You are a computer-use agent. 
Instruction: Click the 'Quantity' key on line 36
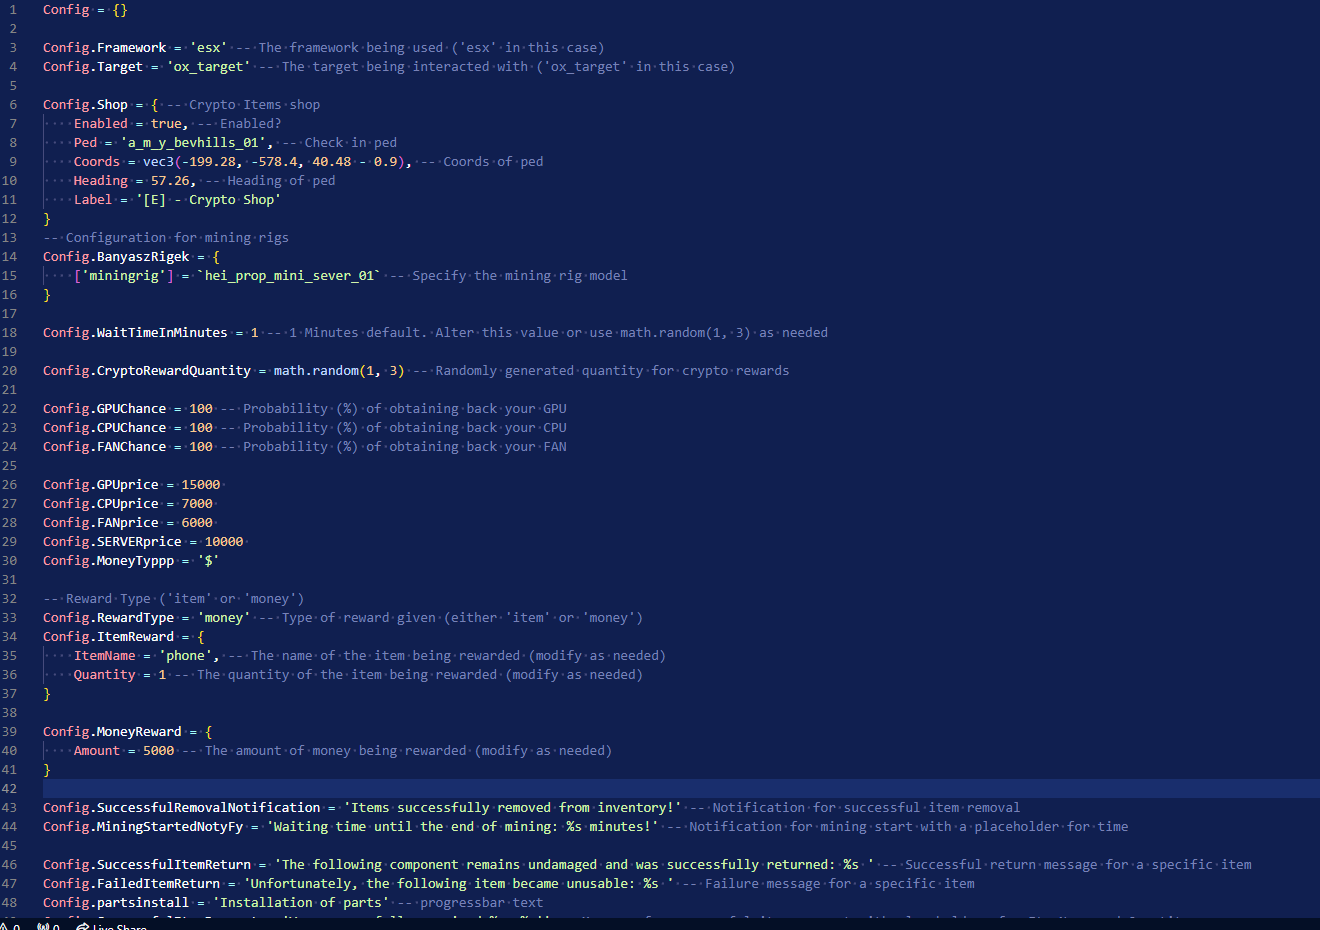point(105,675)
